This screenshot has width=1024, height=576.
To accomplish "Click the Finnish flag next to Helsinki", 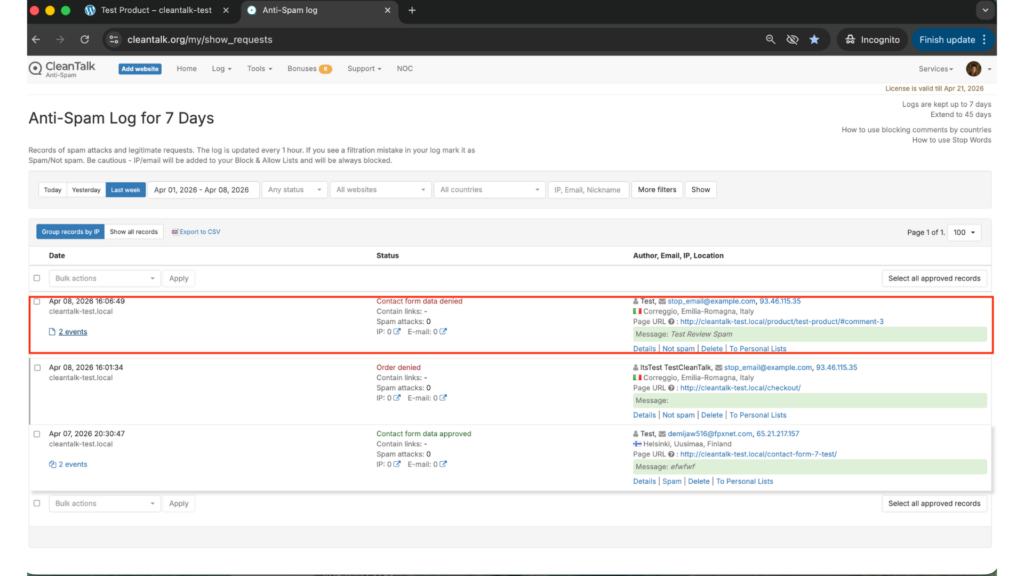I will (636, 443).
